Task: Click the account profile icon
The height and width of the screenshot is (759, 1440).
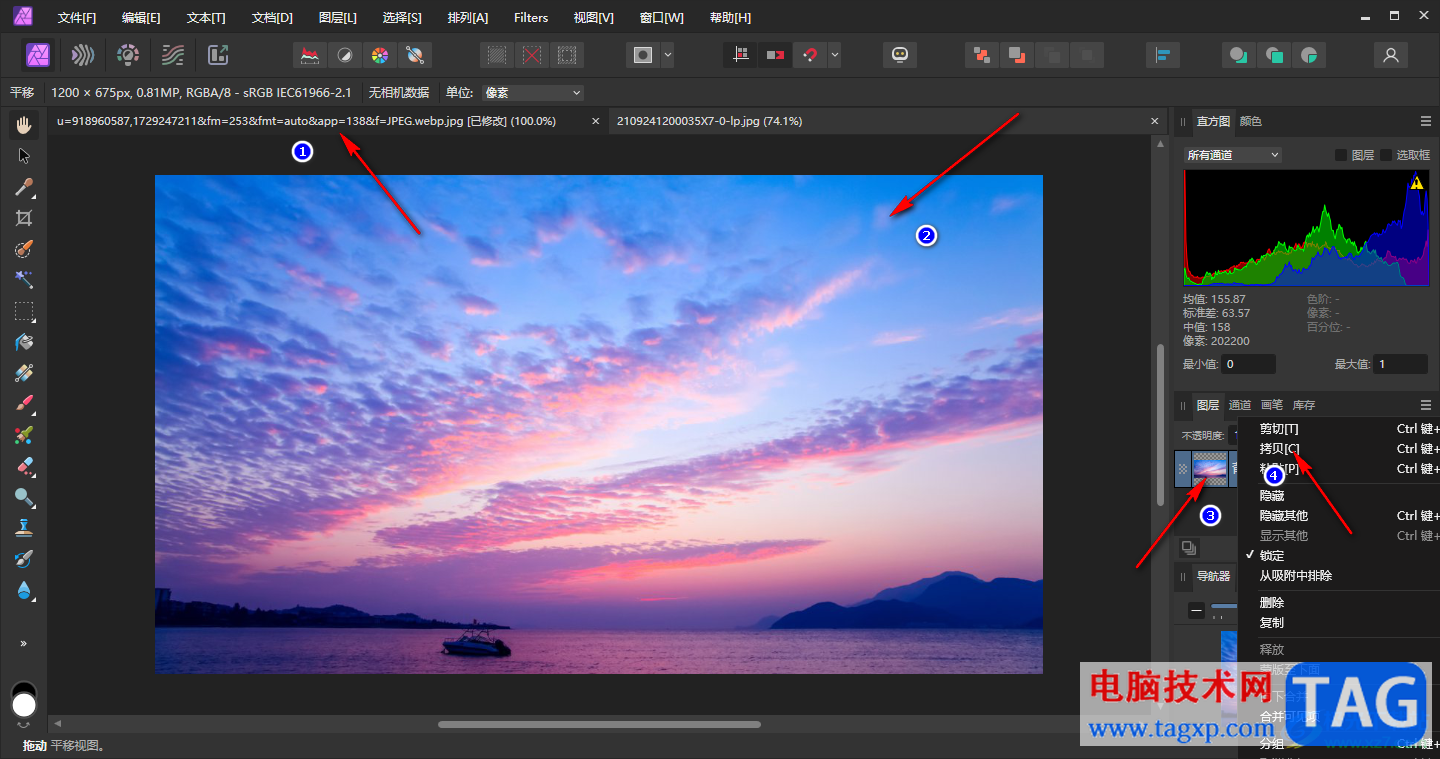Action: [1390, 55]
